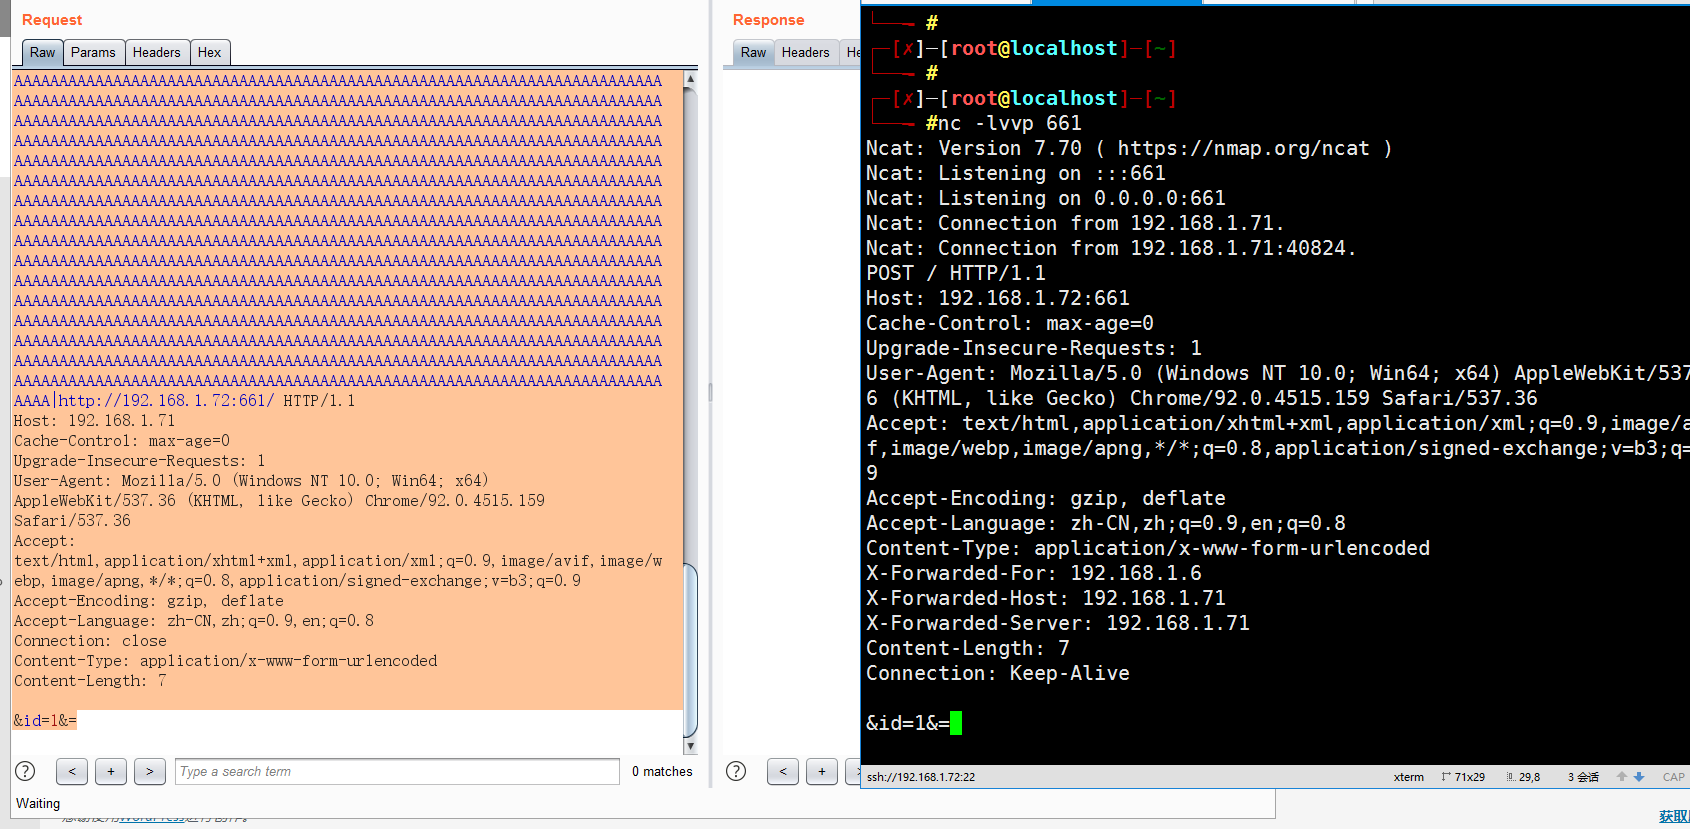Click '获取' link in background page
1690x829 pixels.
1674,817
